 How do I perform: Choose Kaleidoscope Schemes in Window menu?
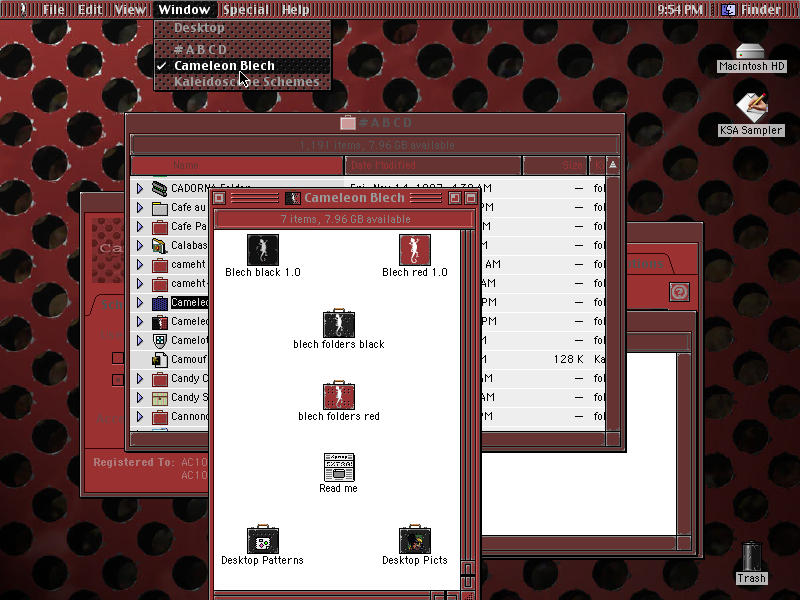(x=243, y=82)
